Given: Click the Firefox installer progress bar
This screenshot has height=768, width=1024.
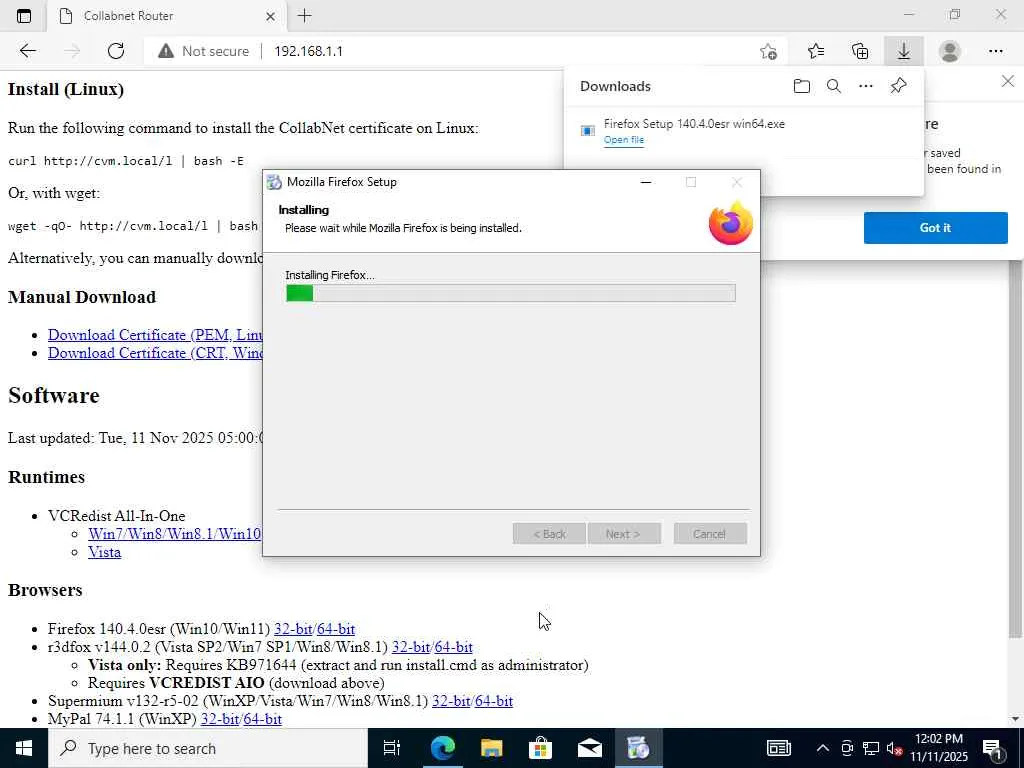Looking at the screenshot, I should [511, 293].
